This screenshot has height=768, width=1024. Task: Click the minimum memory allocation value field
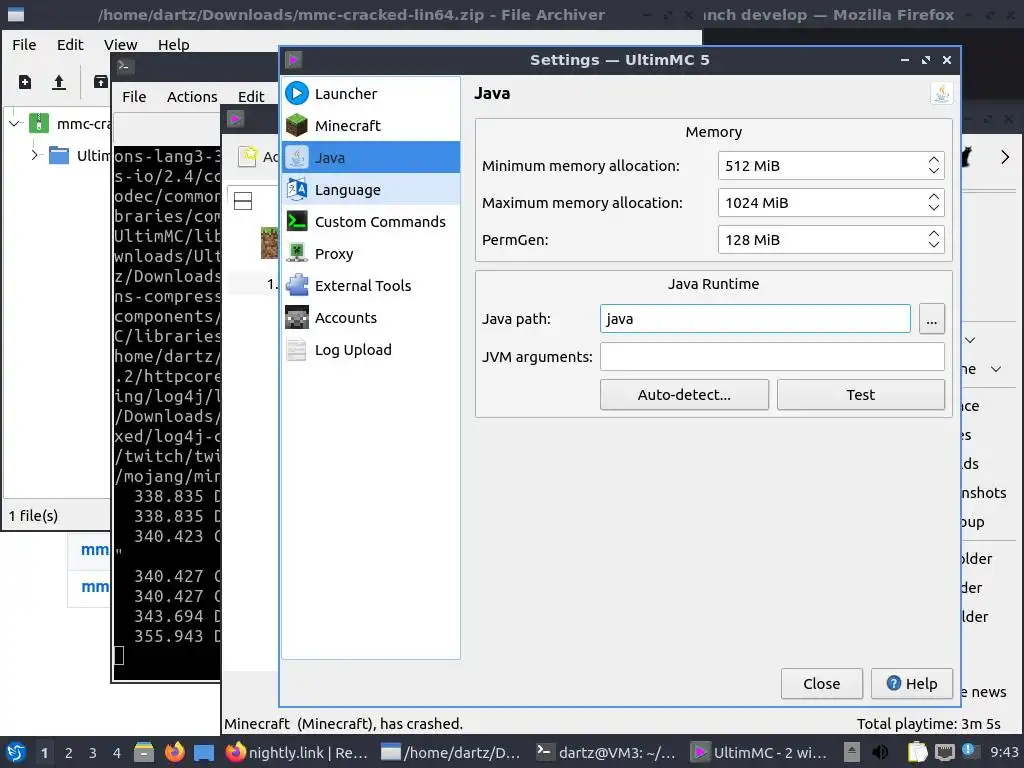click(x=831, y=166)
